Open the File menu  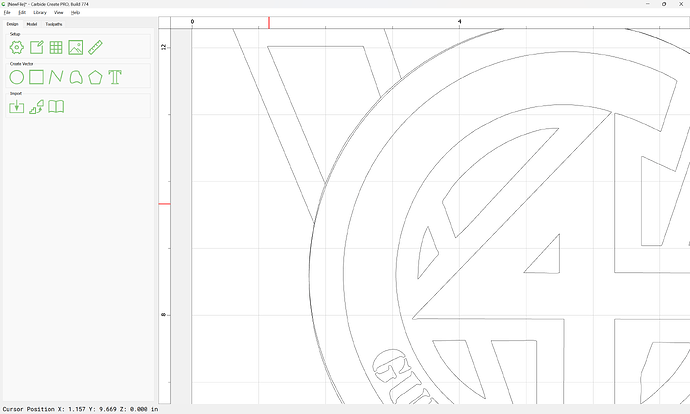point(7,13)
